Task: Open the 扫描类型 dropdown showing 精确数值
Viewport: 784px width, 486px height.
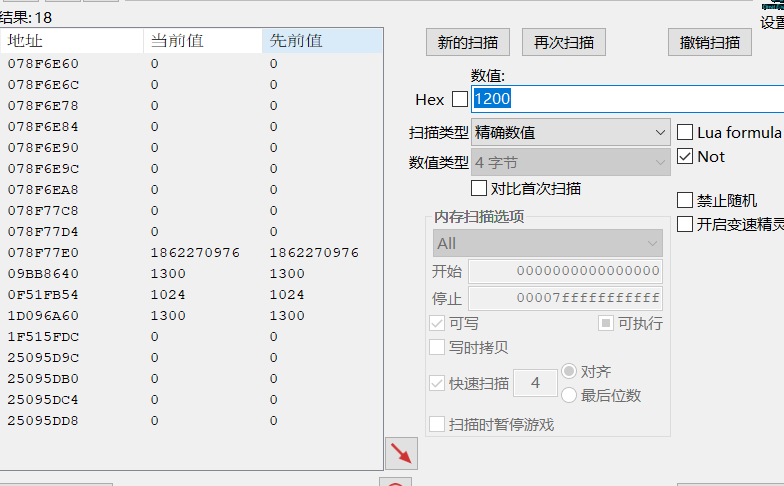Action: click(570, 132)
